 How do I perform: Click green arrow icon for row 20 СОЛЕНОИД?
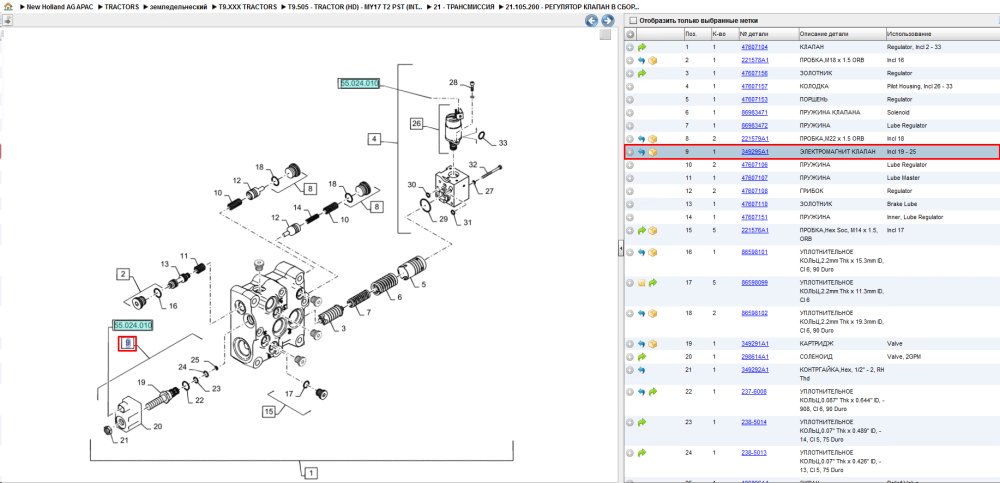coord(642,357)
